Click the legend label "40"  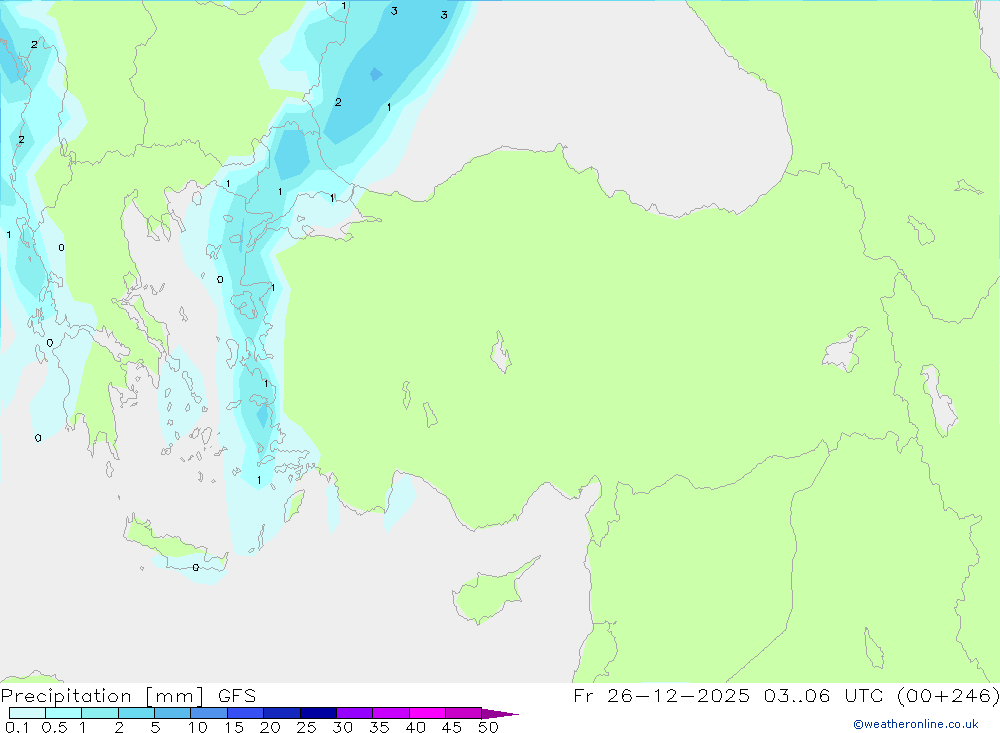416,727
